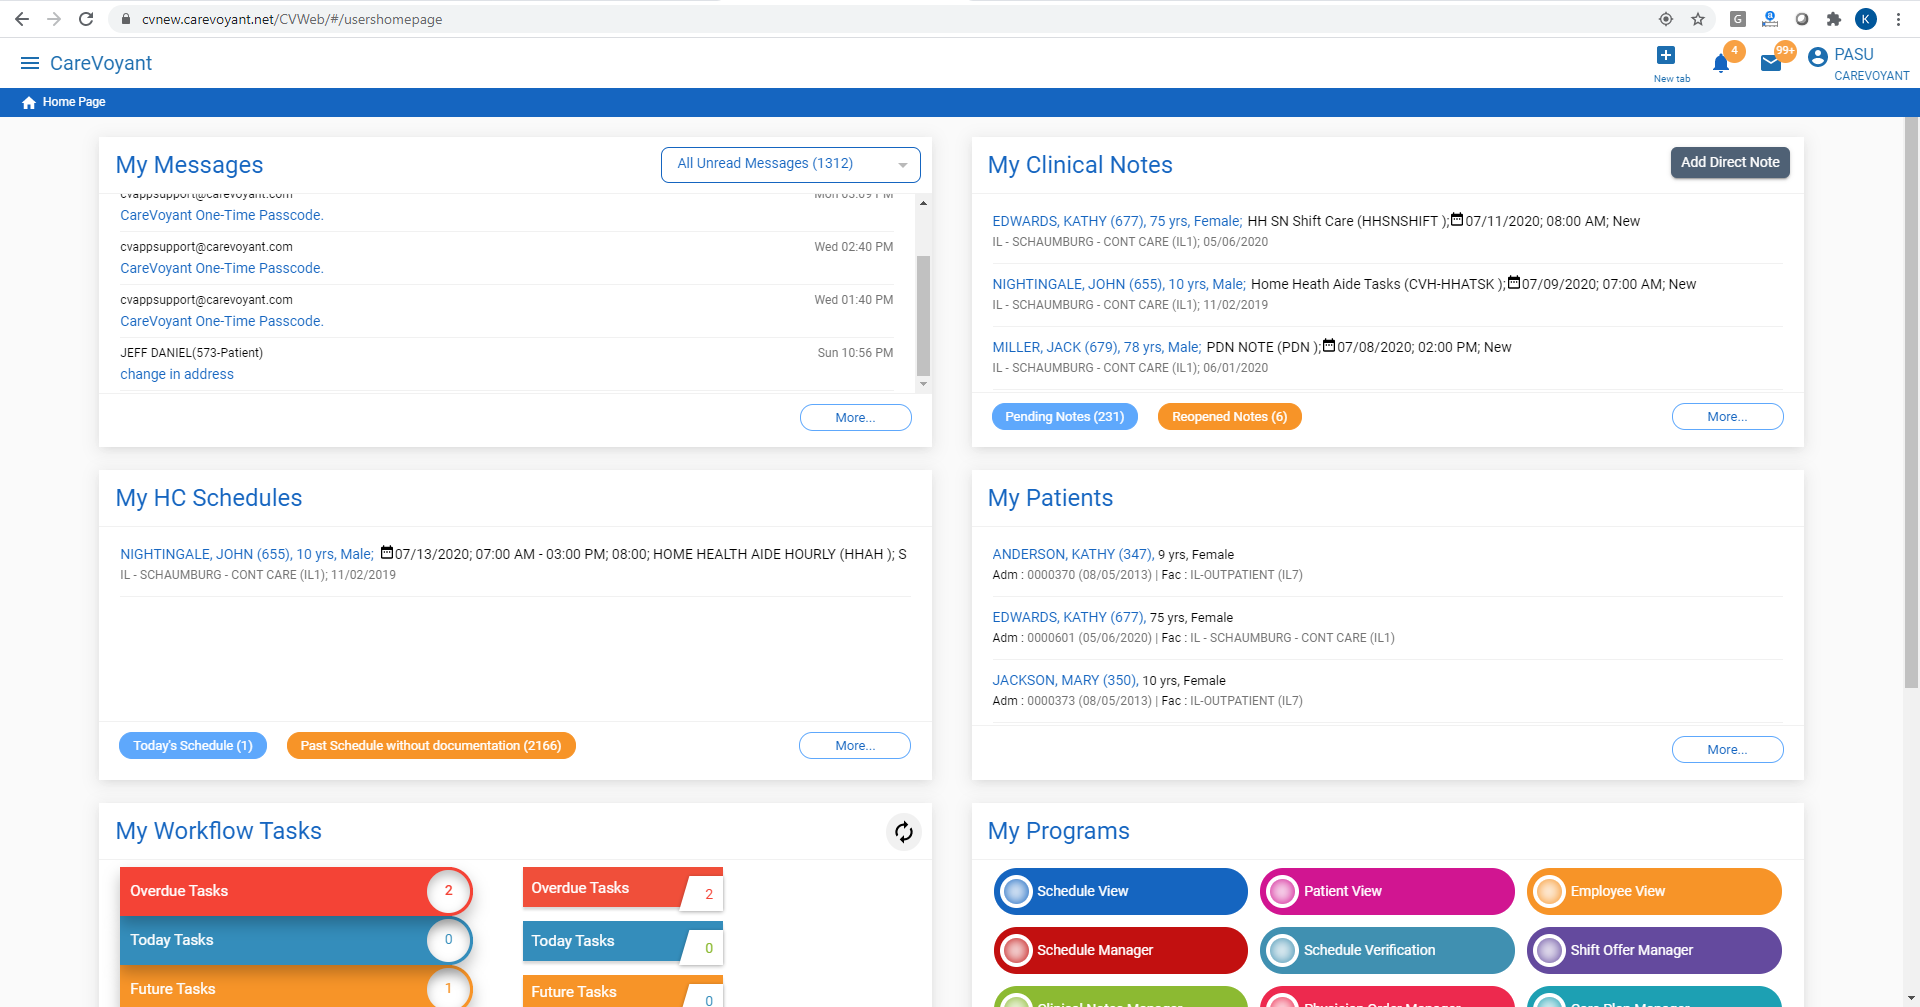Go back in the browser

pos(22,19)
